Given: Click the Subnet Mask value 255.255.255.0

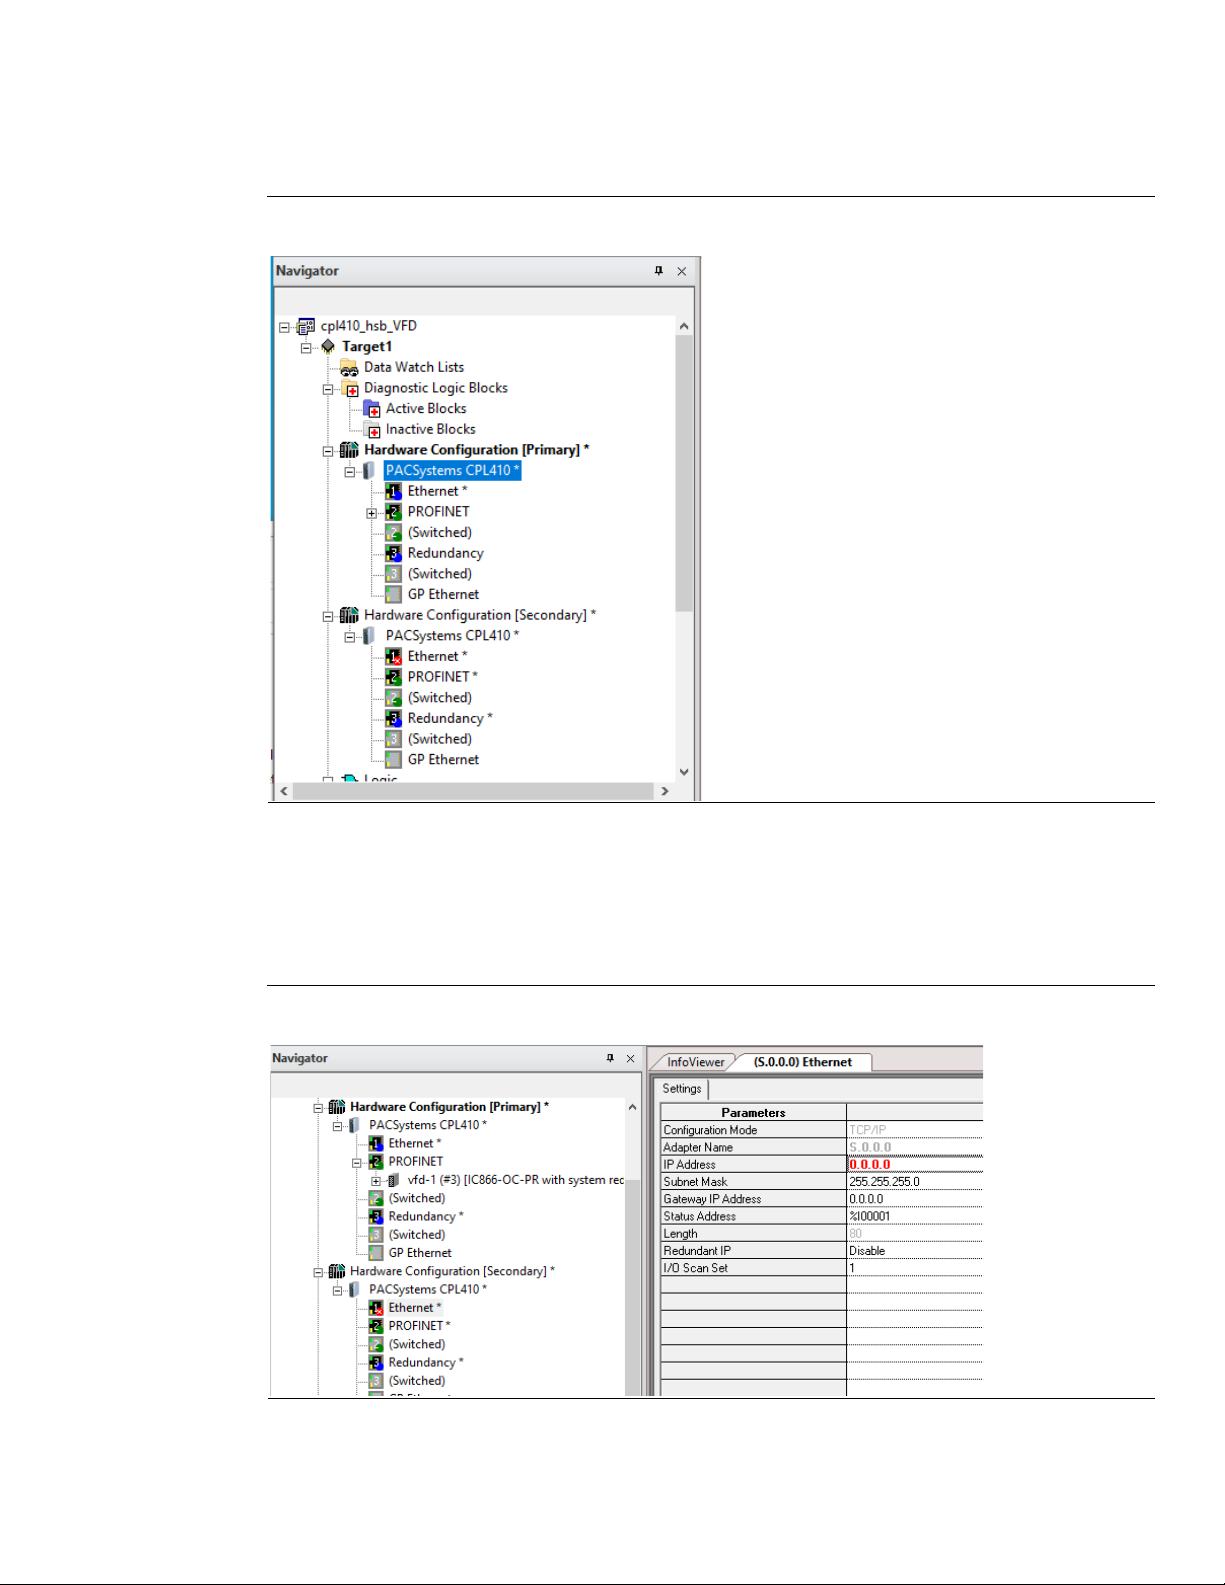Looking at the screenshot, I should (x=884, y=1181).
